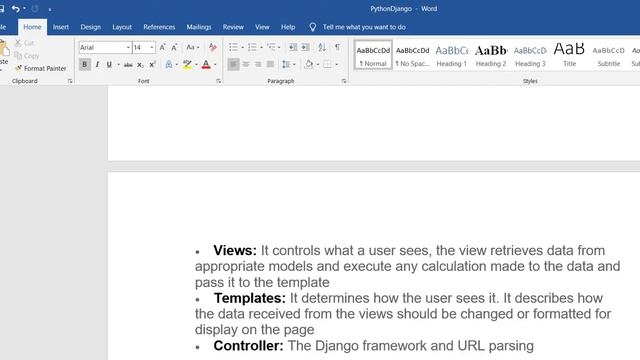The height and width of the screenshot is (360, 640).
Task: Apply the No Spacing style
Action: pos(412,55)
